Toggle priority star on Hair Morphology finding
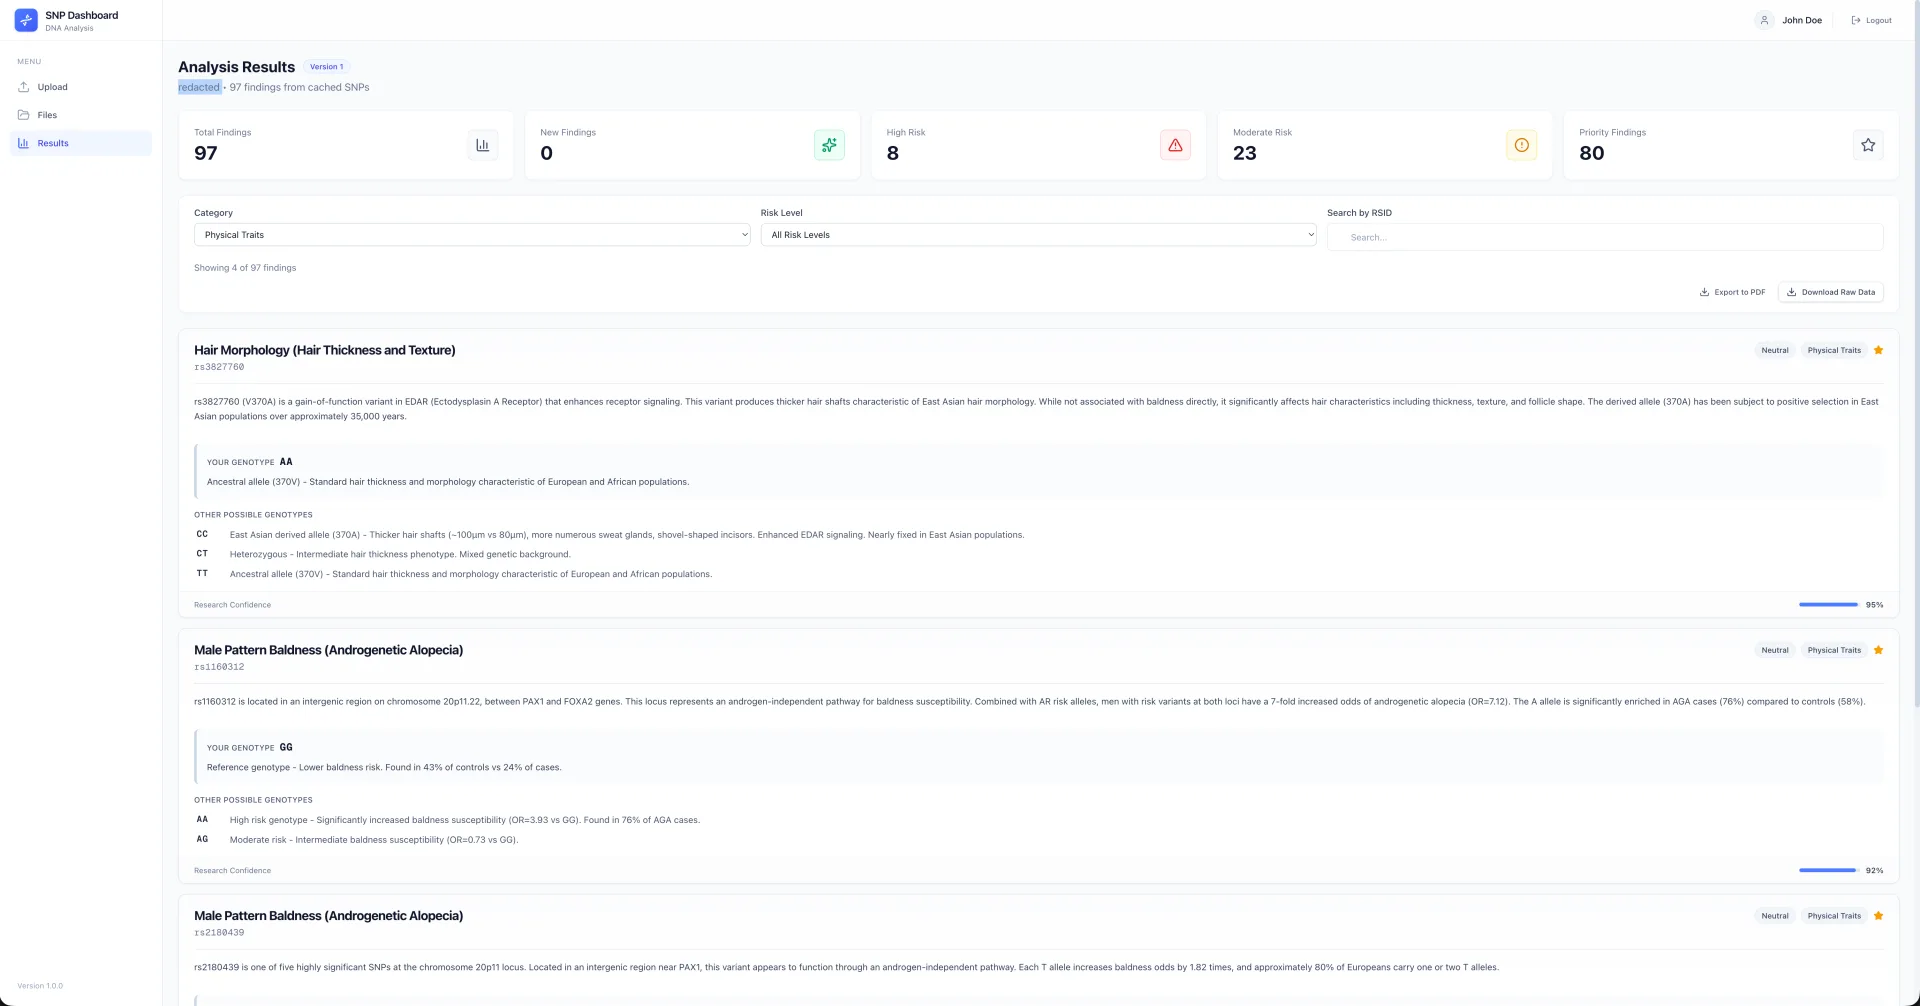 click(1878, 350)
